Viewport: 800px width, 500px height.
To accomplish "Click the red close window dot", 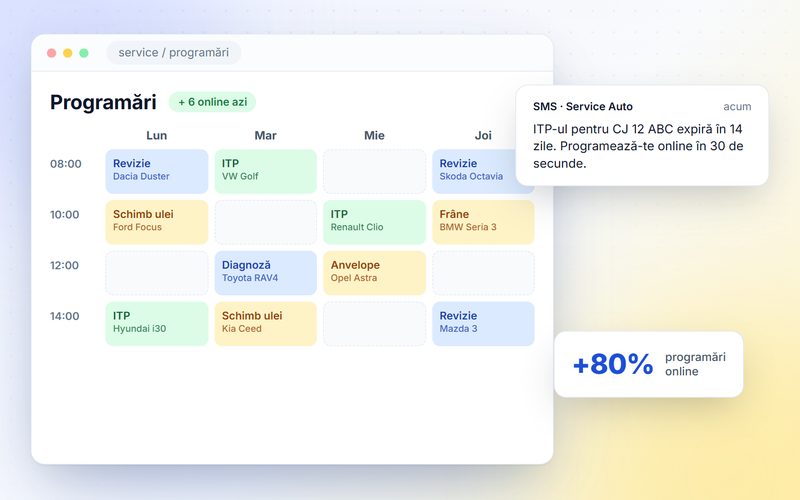I will 52,53.
